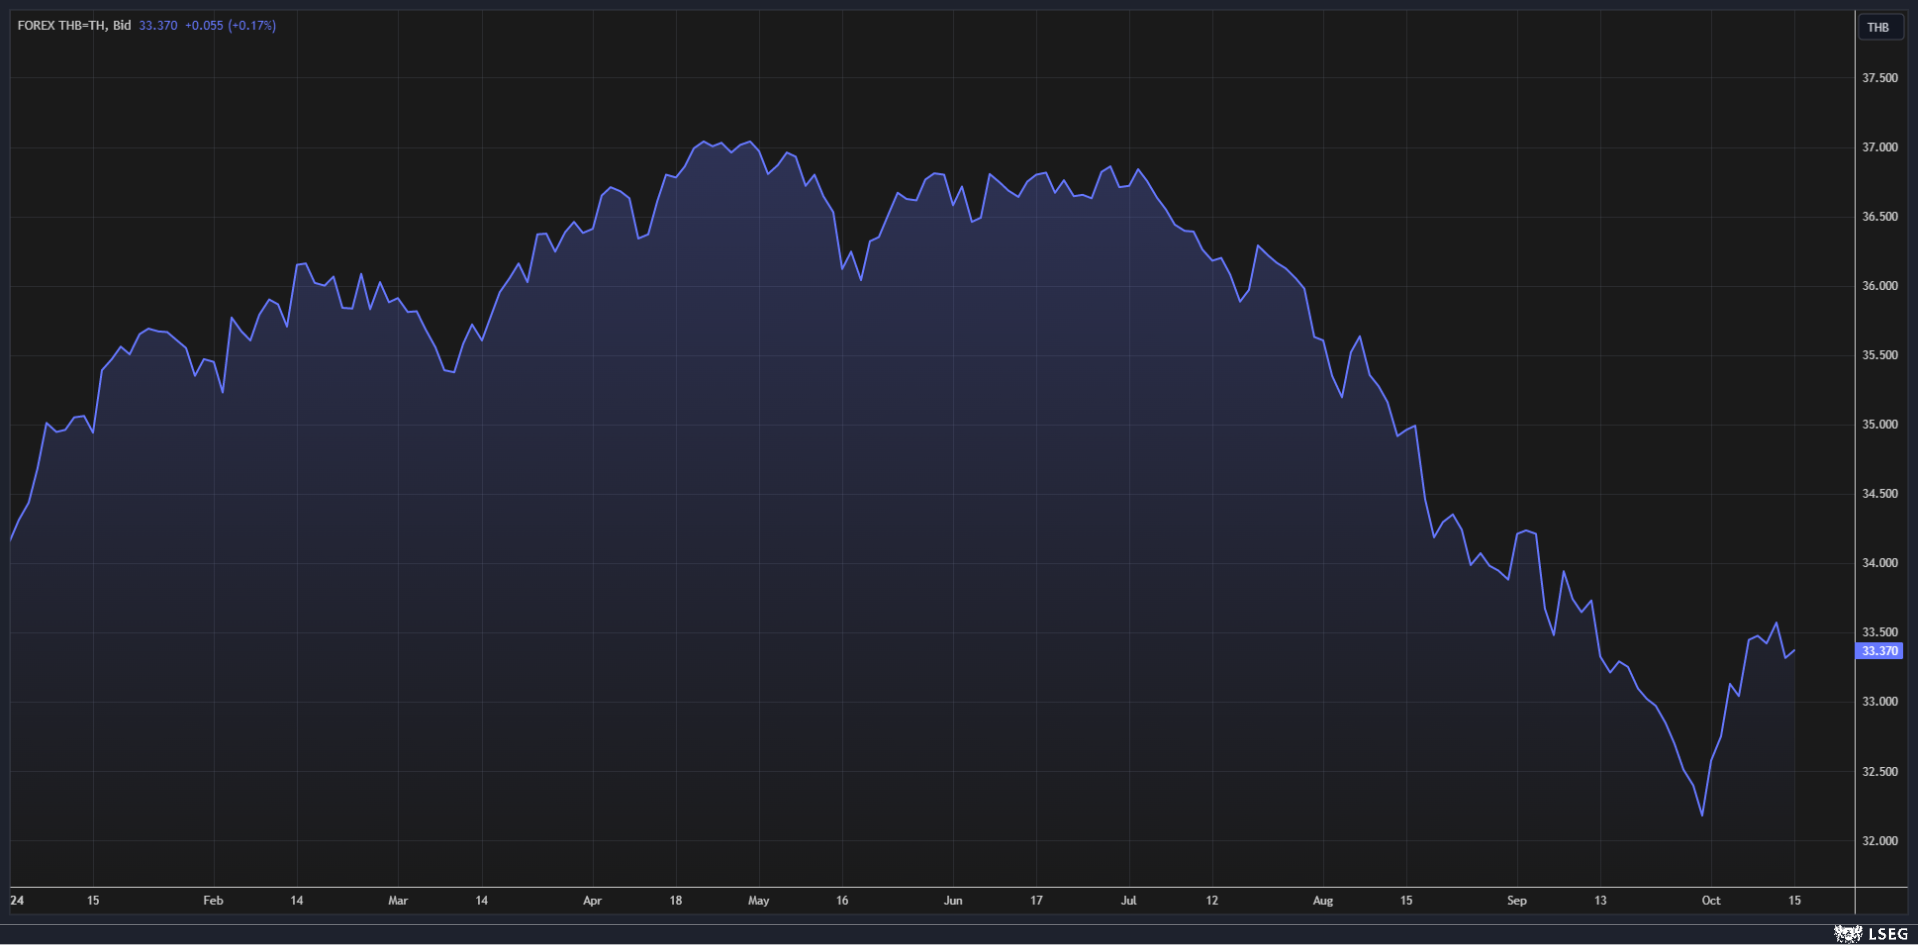Select the FOREX THB=TH, Bid title
The image size is (1918, 945).
click(x=74, y=25)
